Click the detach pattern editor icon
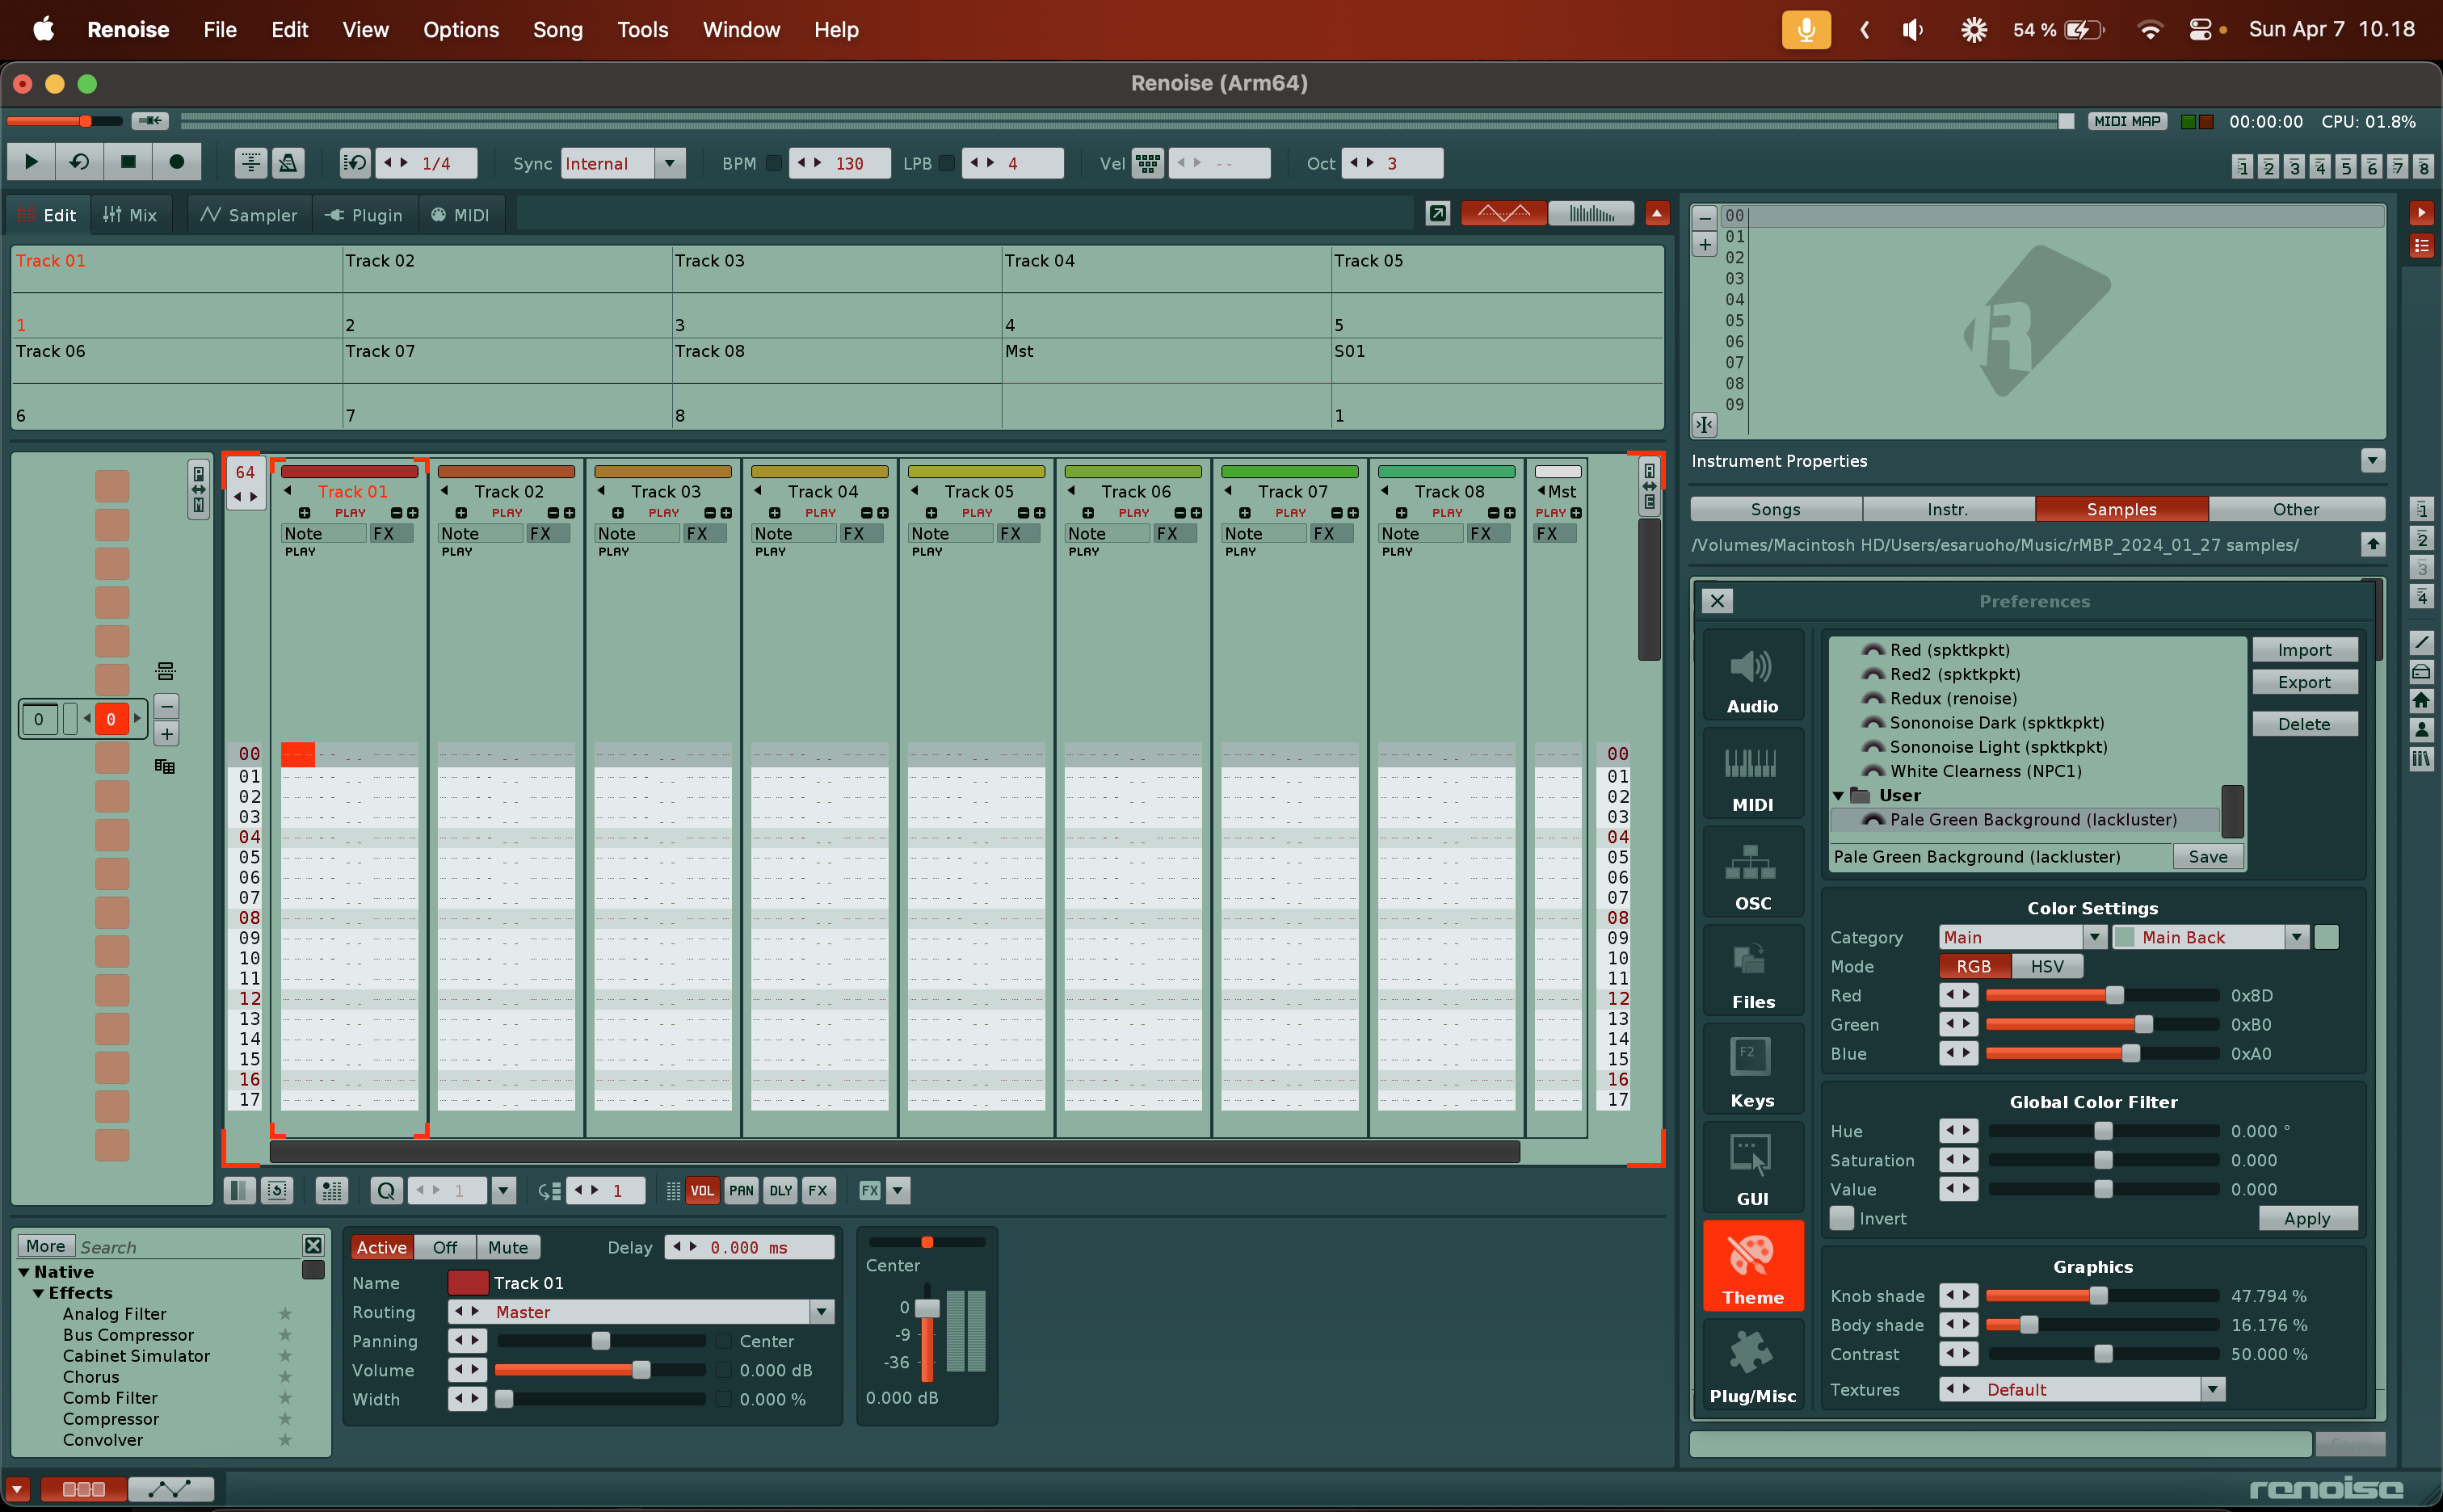Screen dimensions: 2443x1512 pos(1437,213)
